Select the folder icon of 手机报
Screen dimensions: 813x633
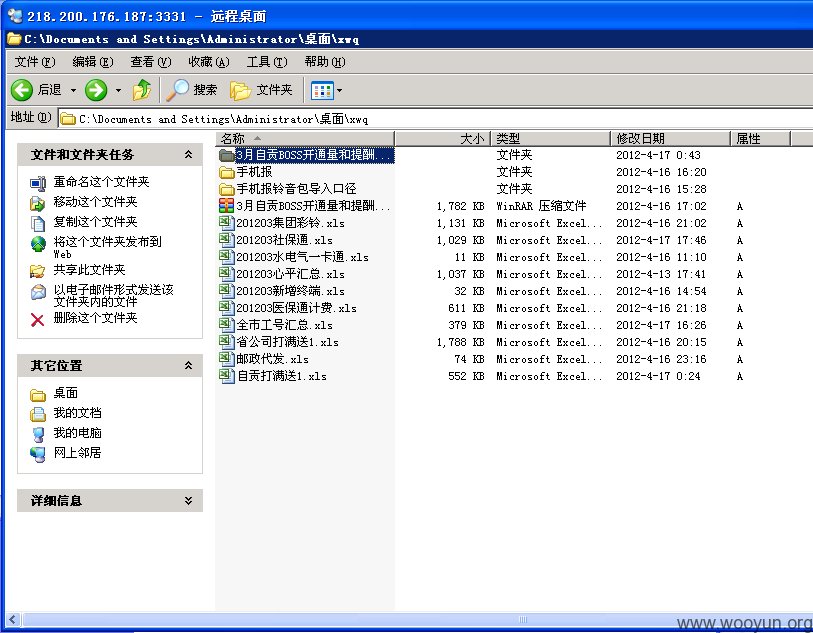[x=227, y=172]
